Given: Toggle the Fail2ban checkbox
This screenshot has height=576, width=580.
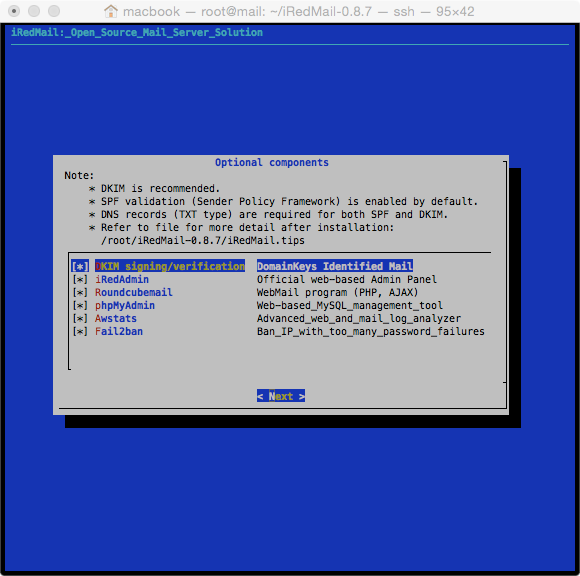Looking at the screenshot, I should 80,331.
